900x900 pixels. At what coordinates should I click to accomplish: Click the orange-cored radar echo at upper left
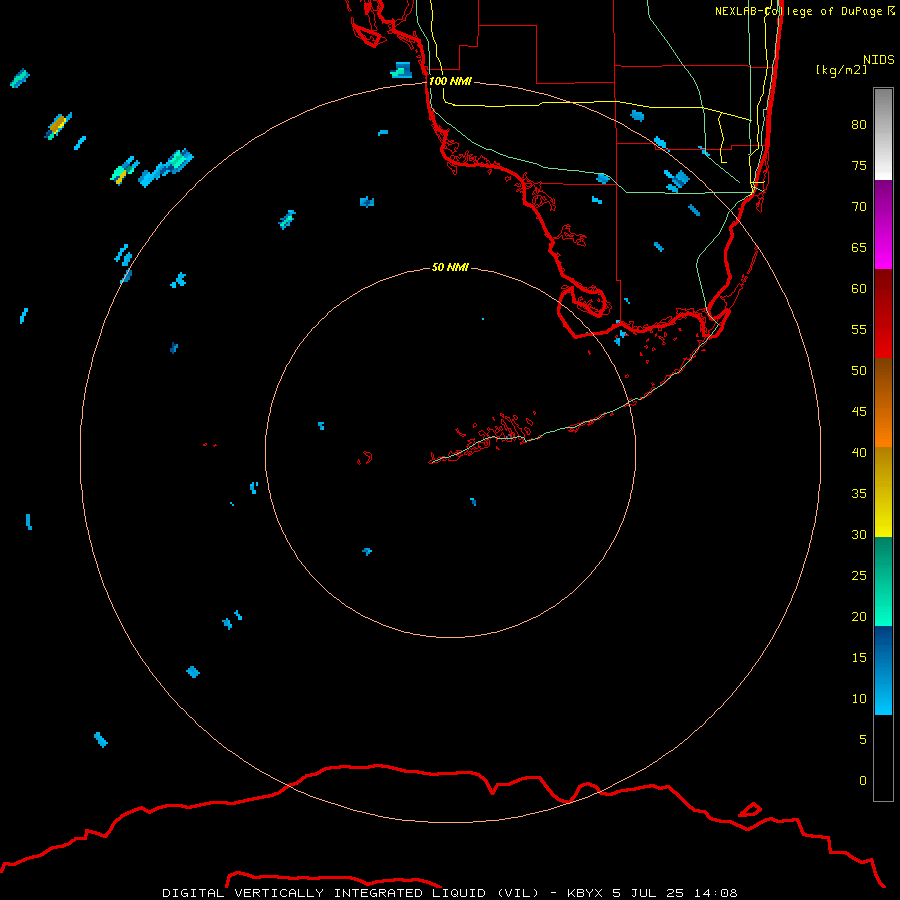pyautogui.click(x=57, y=125)
